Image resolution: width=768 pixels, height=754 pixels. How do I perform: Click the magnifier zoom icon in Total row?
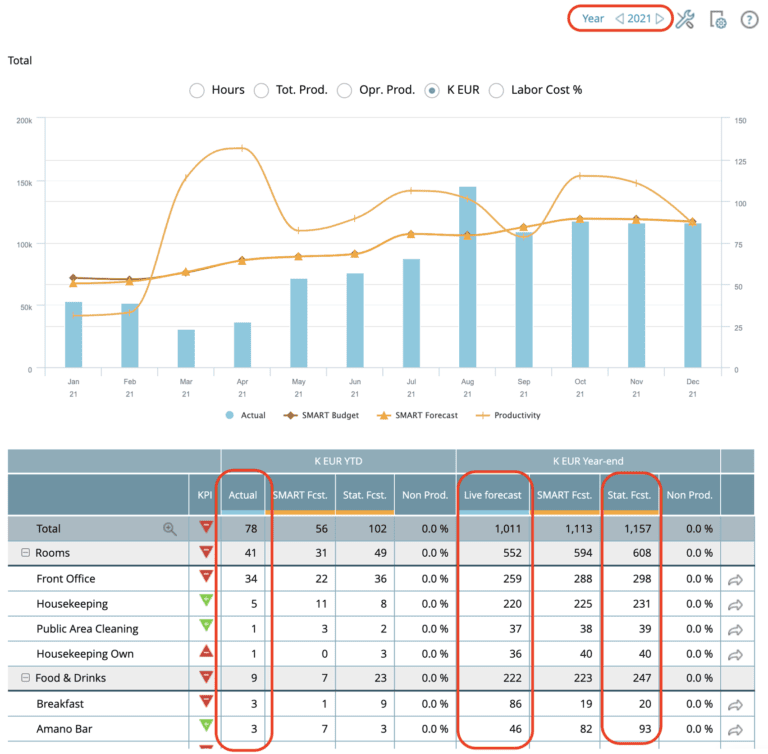pyautogui.click(x=170, y=529)
